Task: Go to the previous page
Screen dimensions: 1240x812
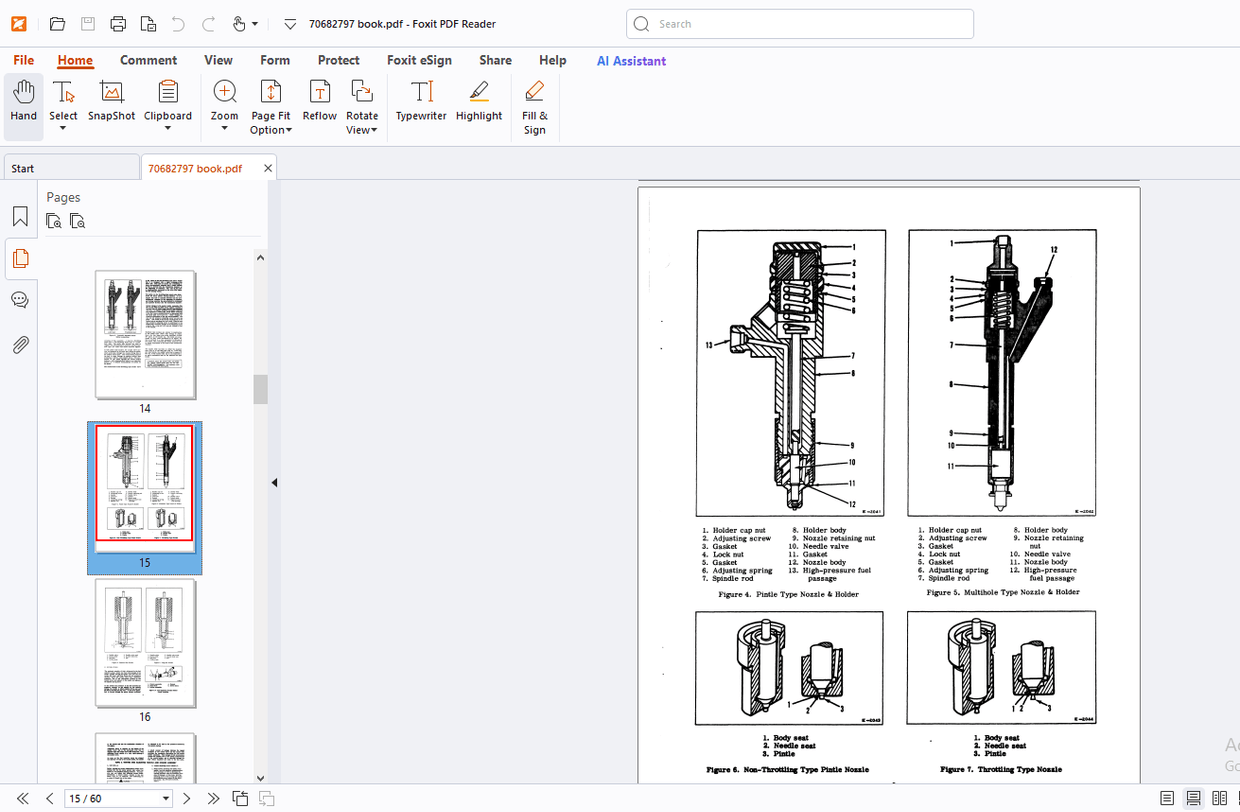Action: coord(49,798)
